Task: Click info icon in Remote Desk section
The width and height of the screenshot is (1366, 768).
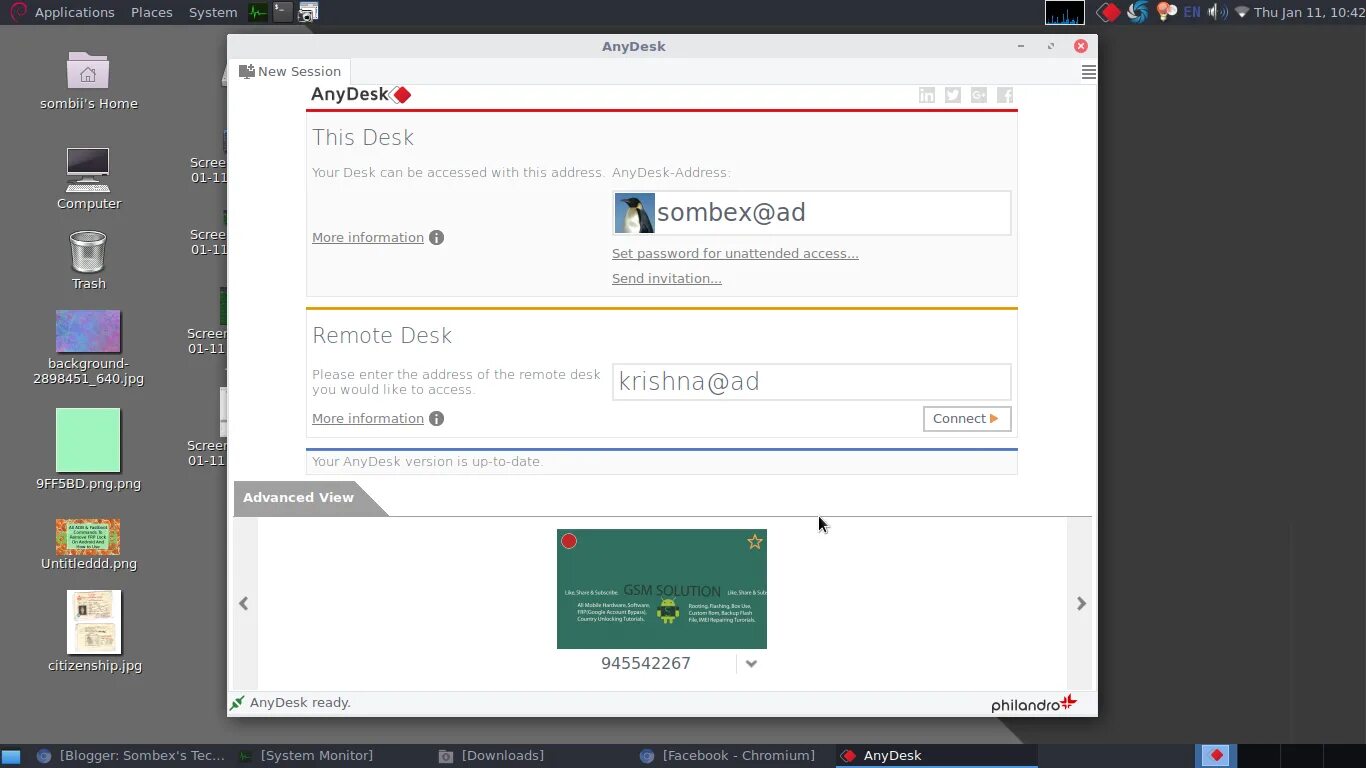Action: point(436,419)
